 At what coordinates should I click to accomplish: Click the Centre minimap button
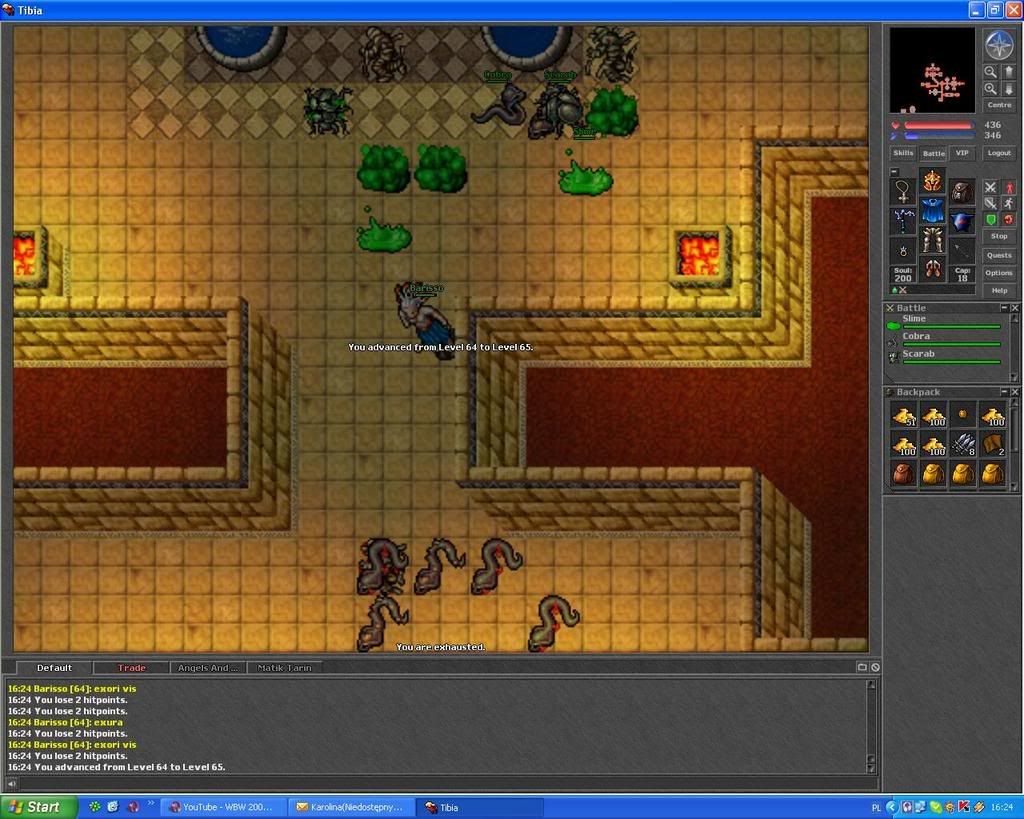click(999, 105)
